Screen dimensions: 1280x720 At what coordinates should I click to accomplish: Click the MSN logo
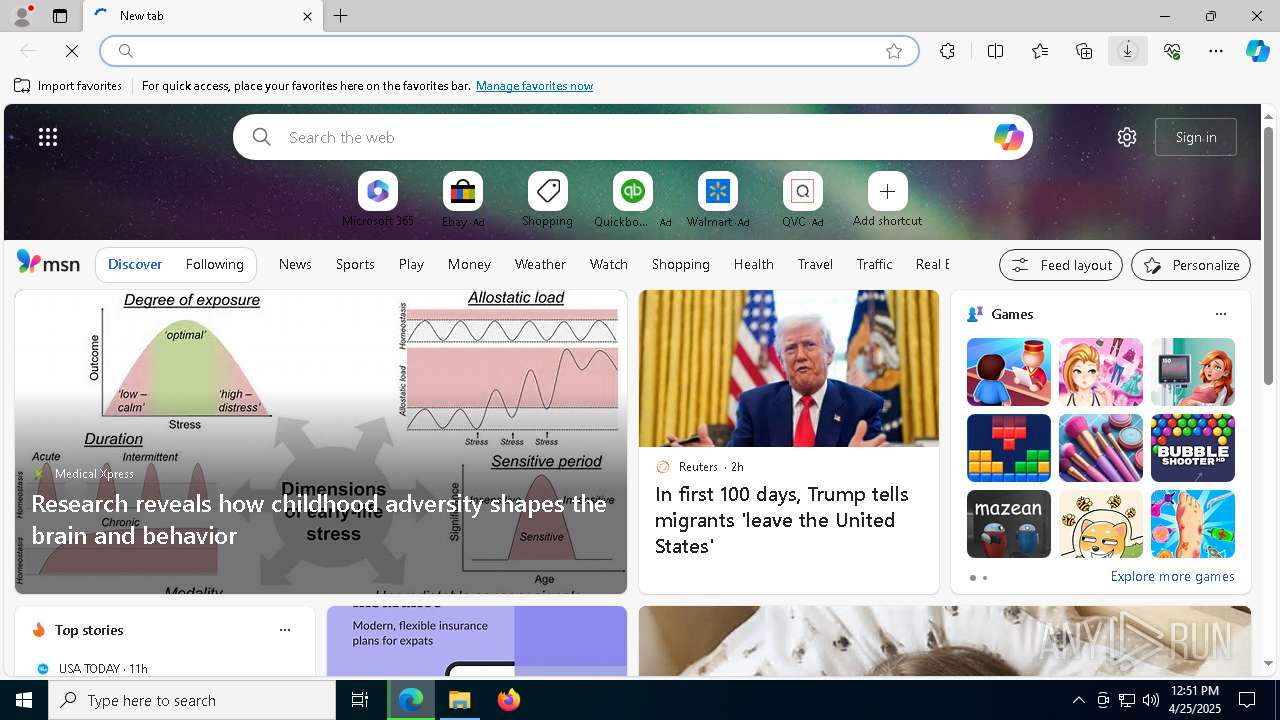point(48,264)
